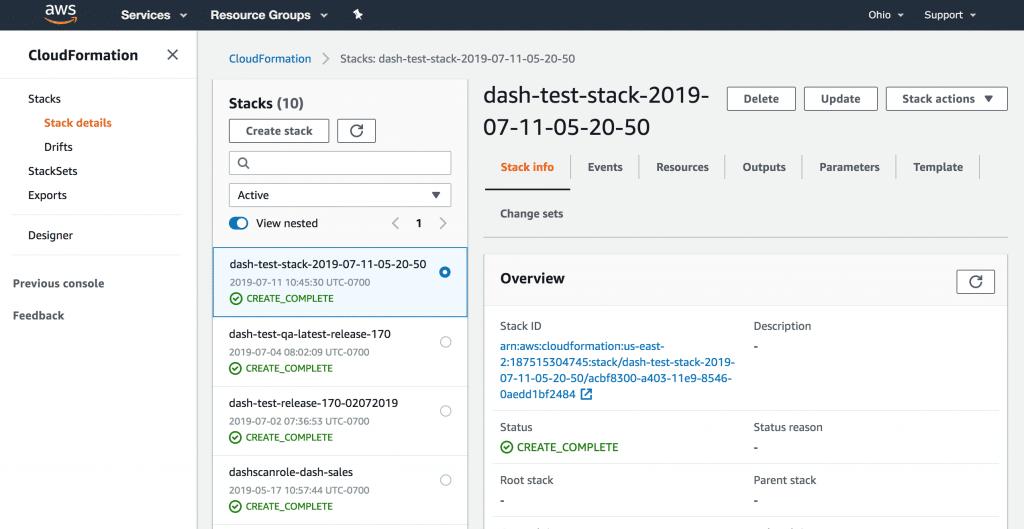Select the dash-test-release-170-02072019 stack row
The image size is (1024, 529).
click(340, 421)
